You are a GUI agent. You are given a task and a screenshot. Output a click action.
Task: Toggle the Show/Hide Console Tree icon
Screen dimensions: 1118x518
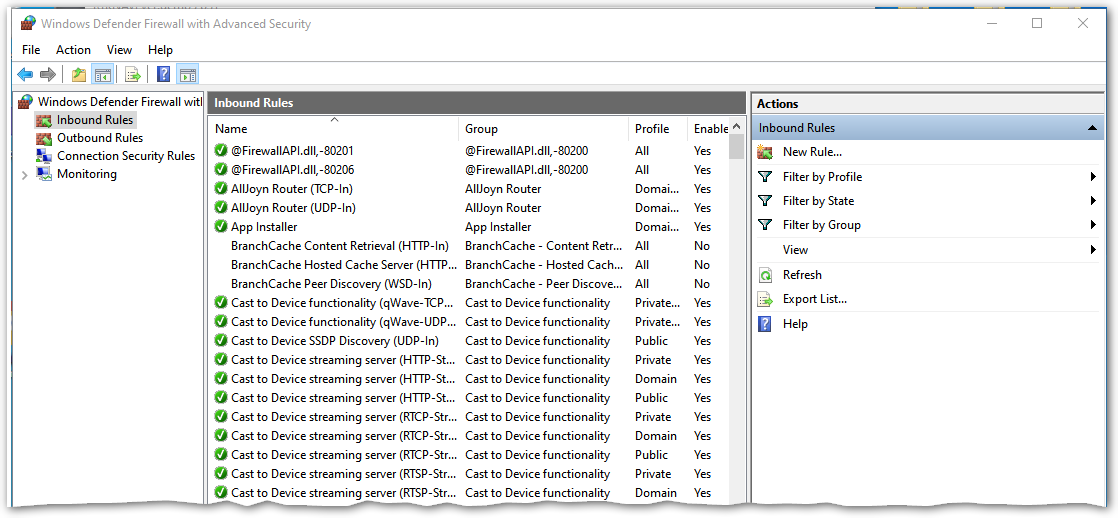click(103, 73)
